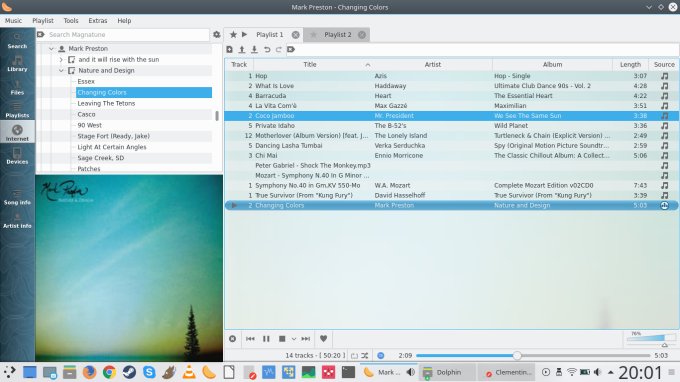The image size is (680, 382).
Task: Select the Essex track in the tree
Action: tap(86, 81)
